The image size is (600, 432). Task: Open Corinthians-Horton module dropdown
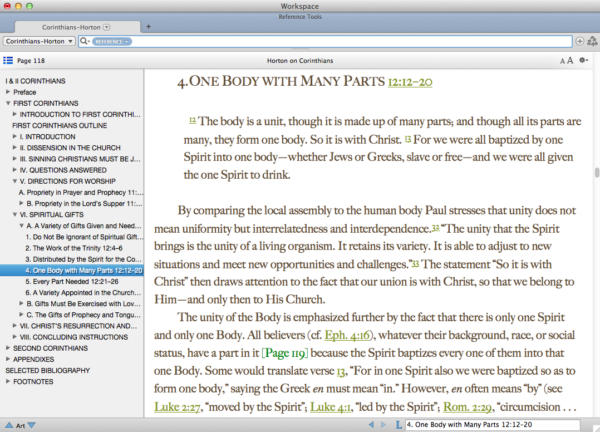click(39, 41)
